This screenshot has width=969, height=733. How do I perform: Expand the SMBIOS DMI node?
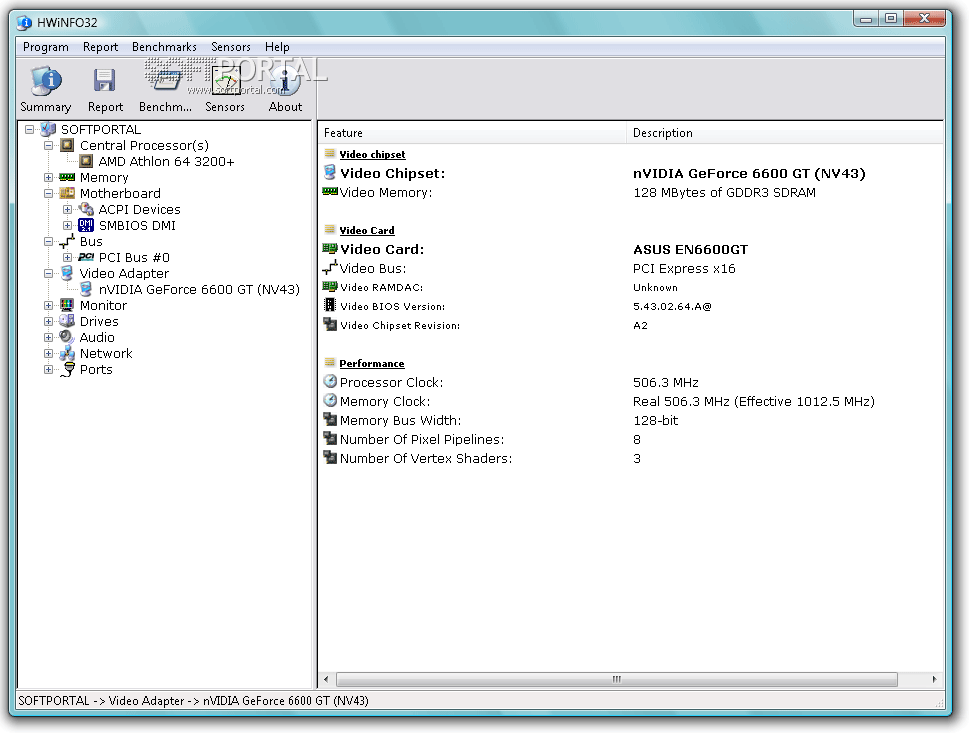click(x=67, y=226)
